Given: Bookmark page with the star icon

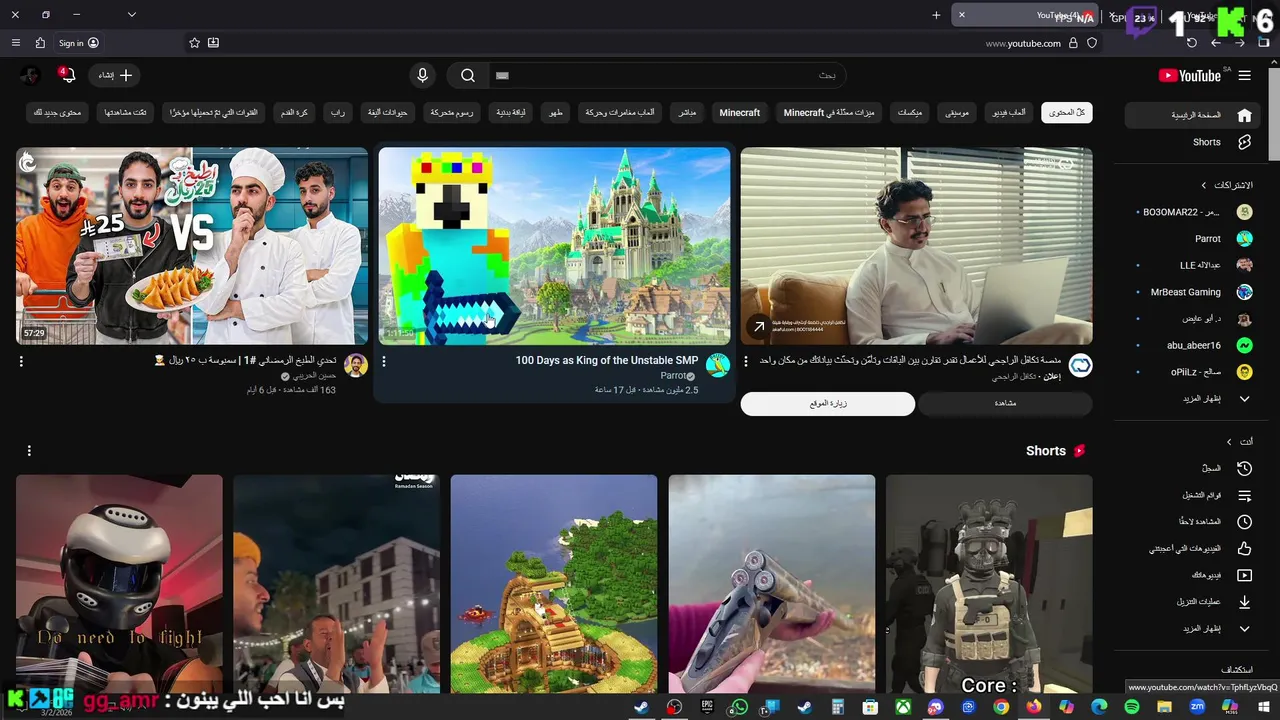Looking at the screenshot, I should pyautogui.click(x=195, y=43).
